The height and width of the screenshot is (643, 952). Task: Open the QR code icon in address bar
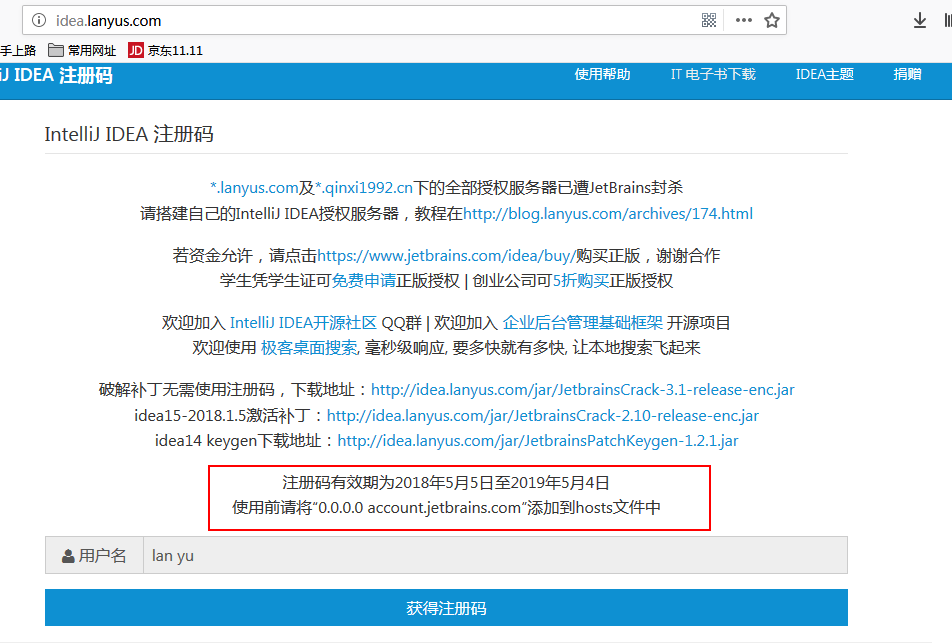click(x=709, y=21)
